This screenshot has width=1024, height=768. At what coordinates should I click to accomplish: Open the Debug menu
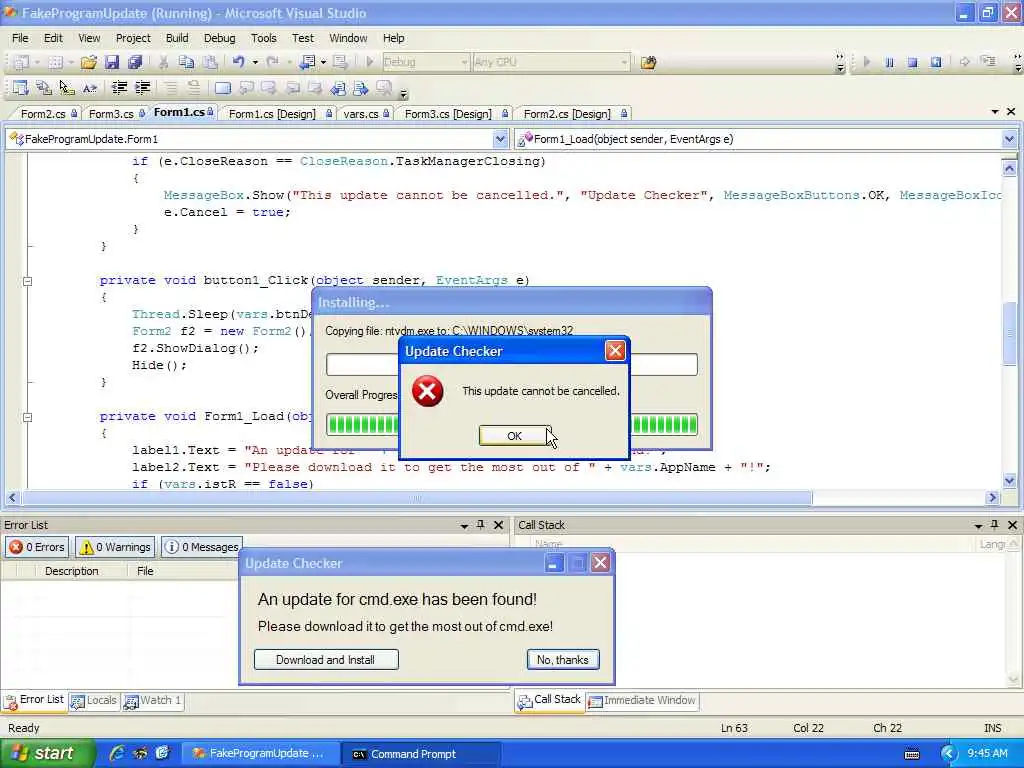[x=219, y=38]
